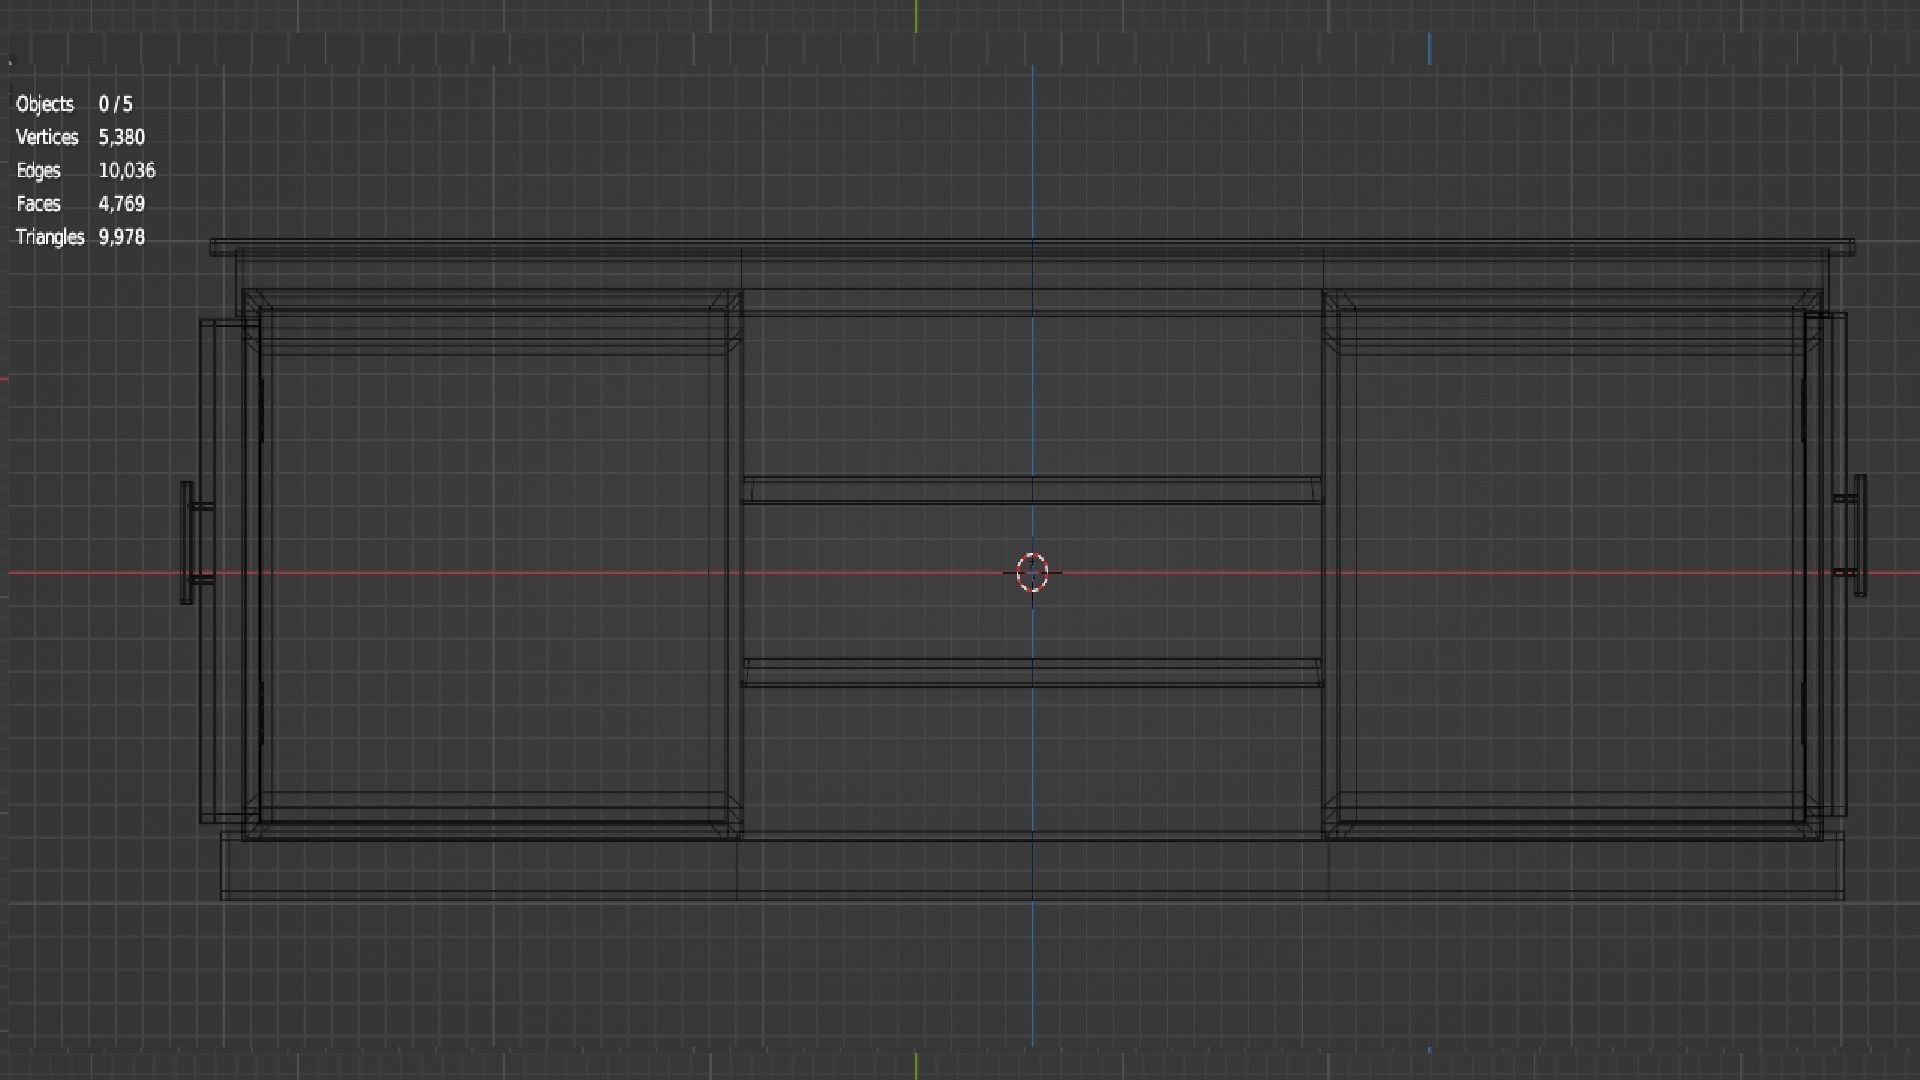Click the '10,036' edges value

point(127,171)
